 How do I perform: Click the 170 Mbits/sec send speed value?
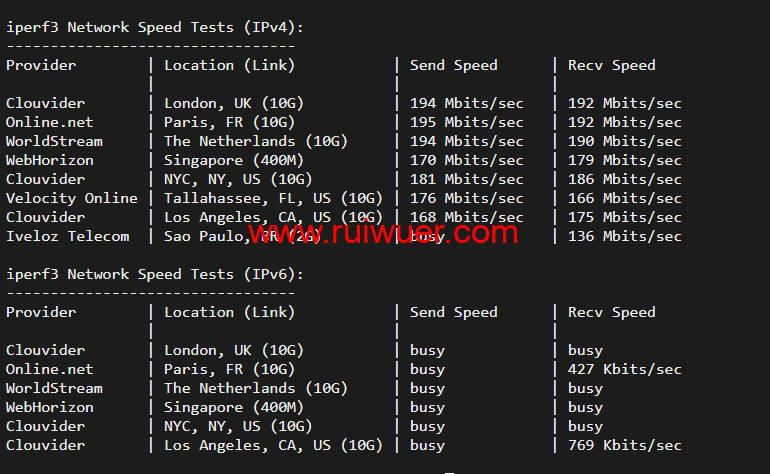pyautogui.click(x=467, y=160)
